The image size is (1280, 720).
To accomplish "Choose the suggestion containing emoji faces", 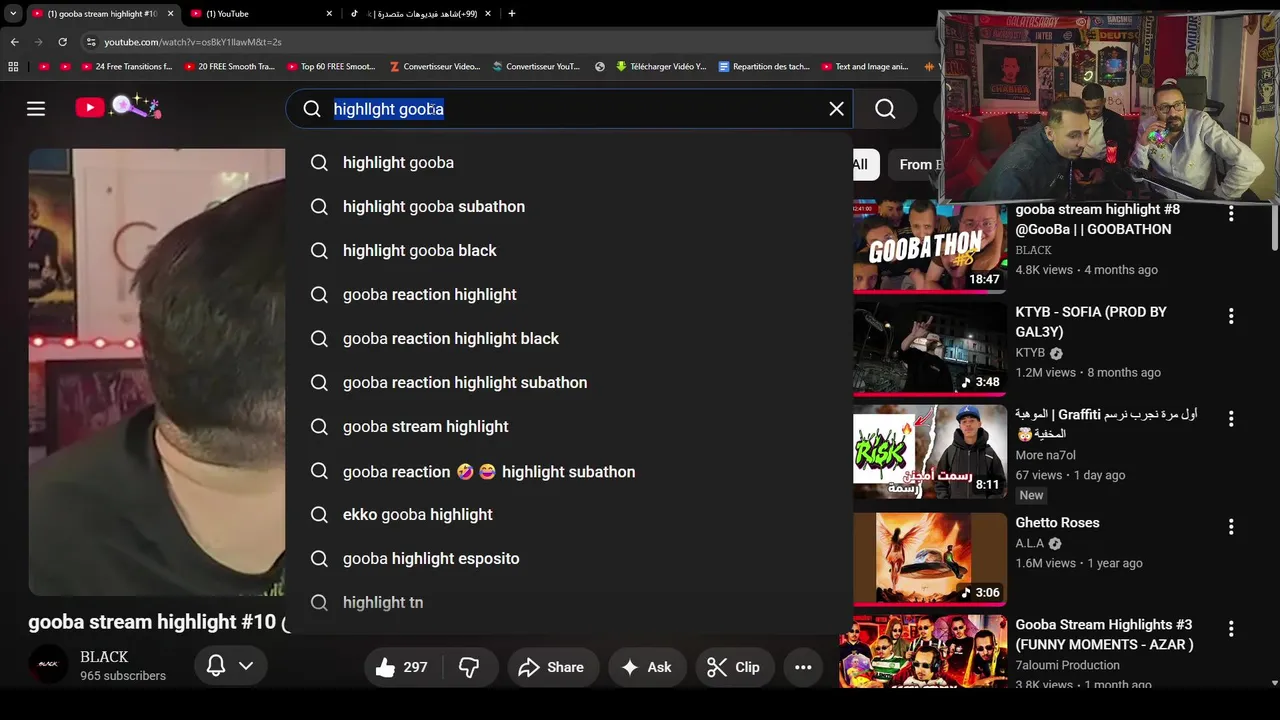I will [569, 471].
